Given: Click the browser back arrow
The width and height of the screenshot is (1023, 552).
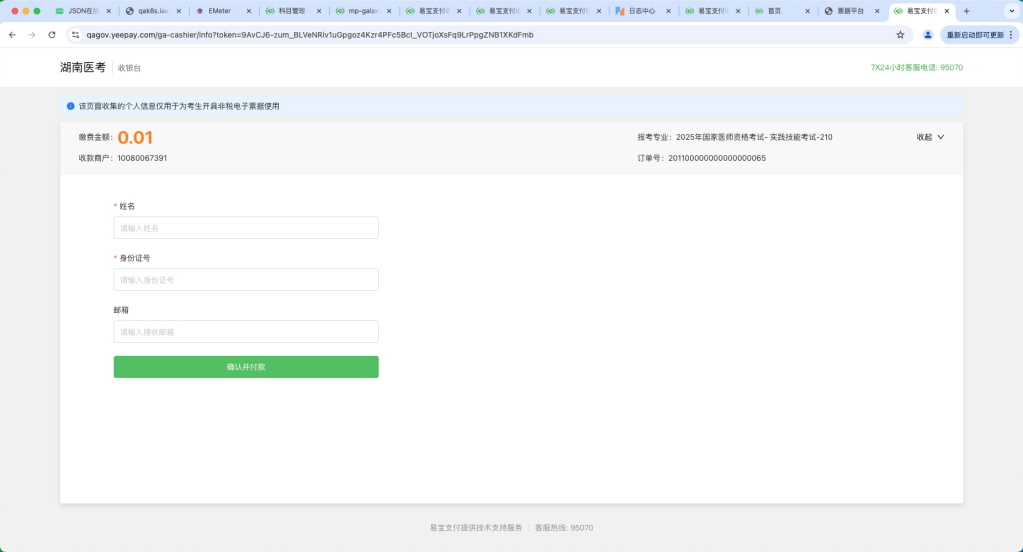Looking at the screenshot, I should 12,34.
